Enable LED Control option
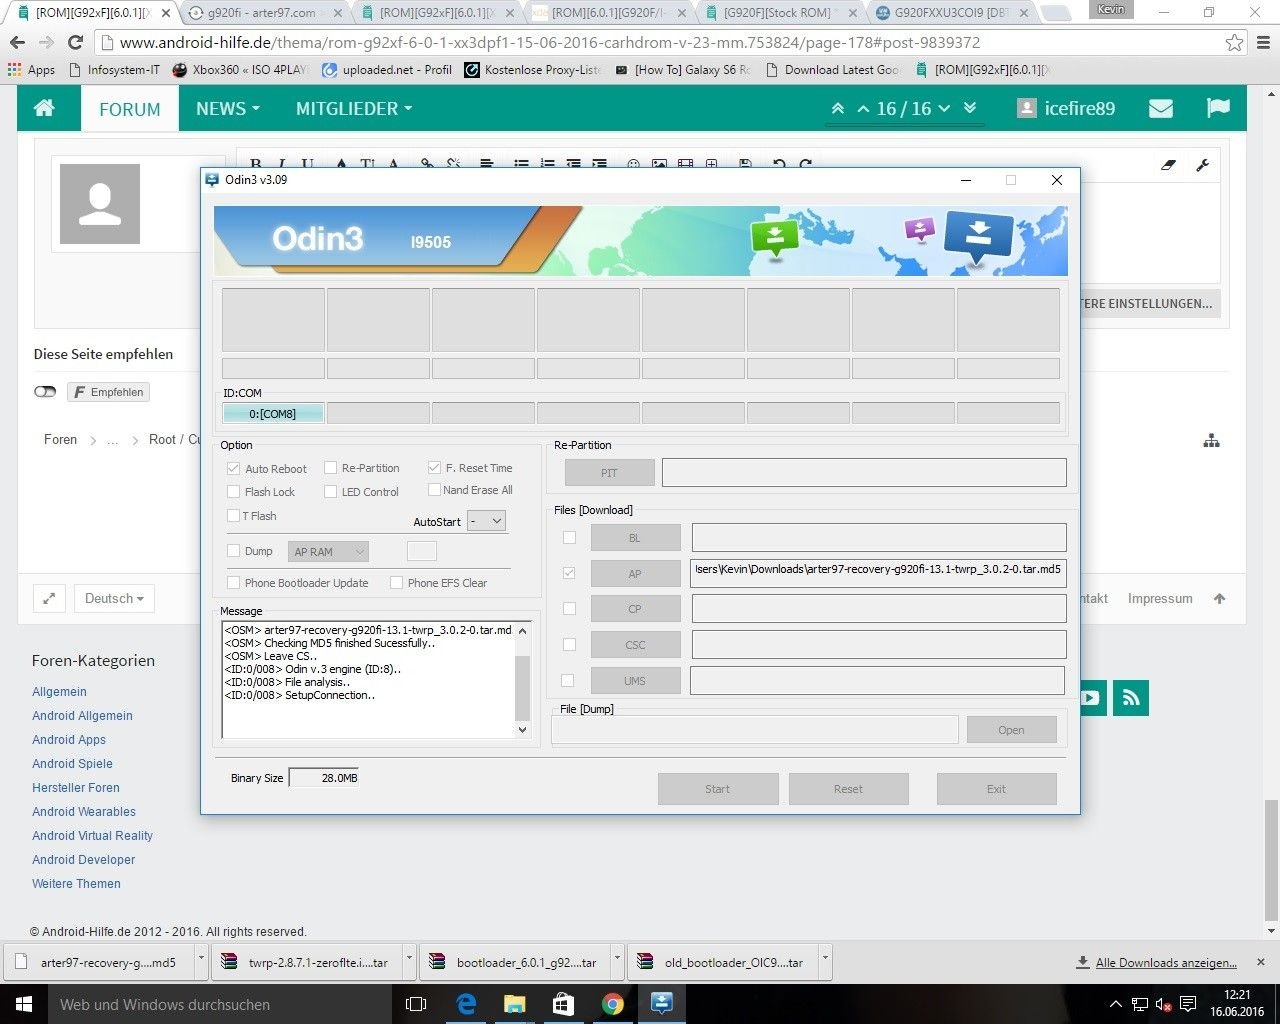This screenshot has width=1280, height=1024. pyautogui.click(x=331, y=492)
